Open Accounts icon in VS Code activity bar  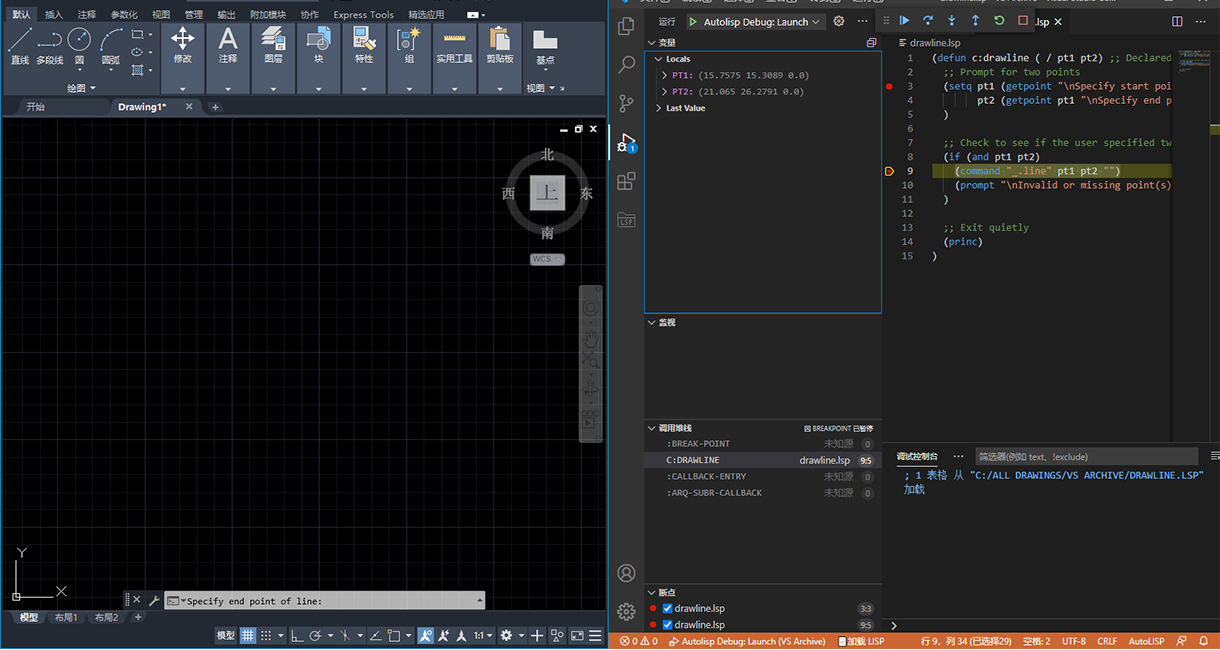pos(626,573)
